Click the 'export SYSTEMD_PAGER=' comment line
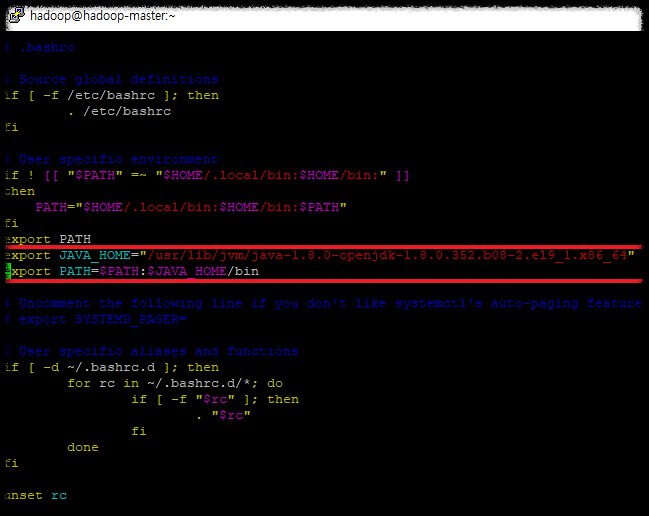649x516 pixels. pyautogui.click(x=96, y=319)
